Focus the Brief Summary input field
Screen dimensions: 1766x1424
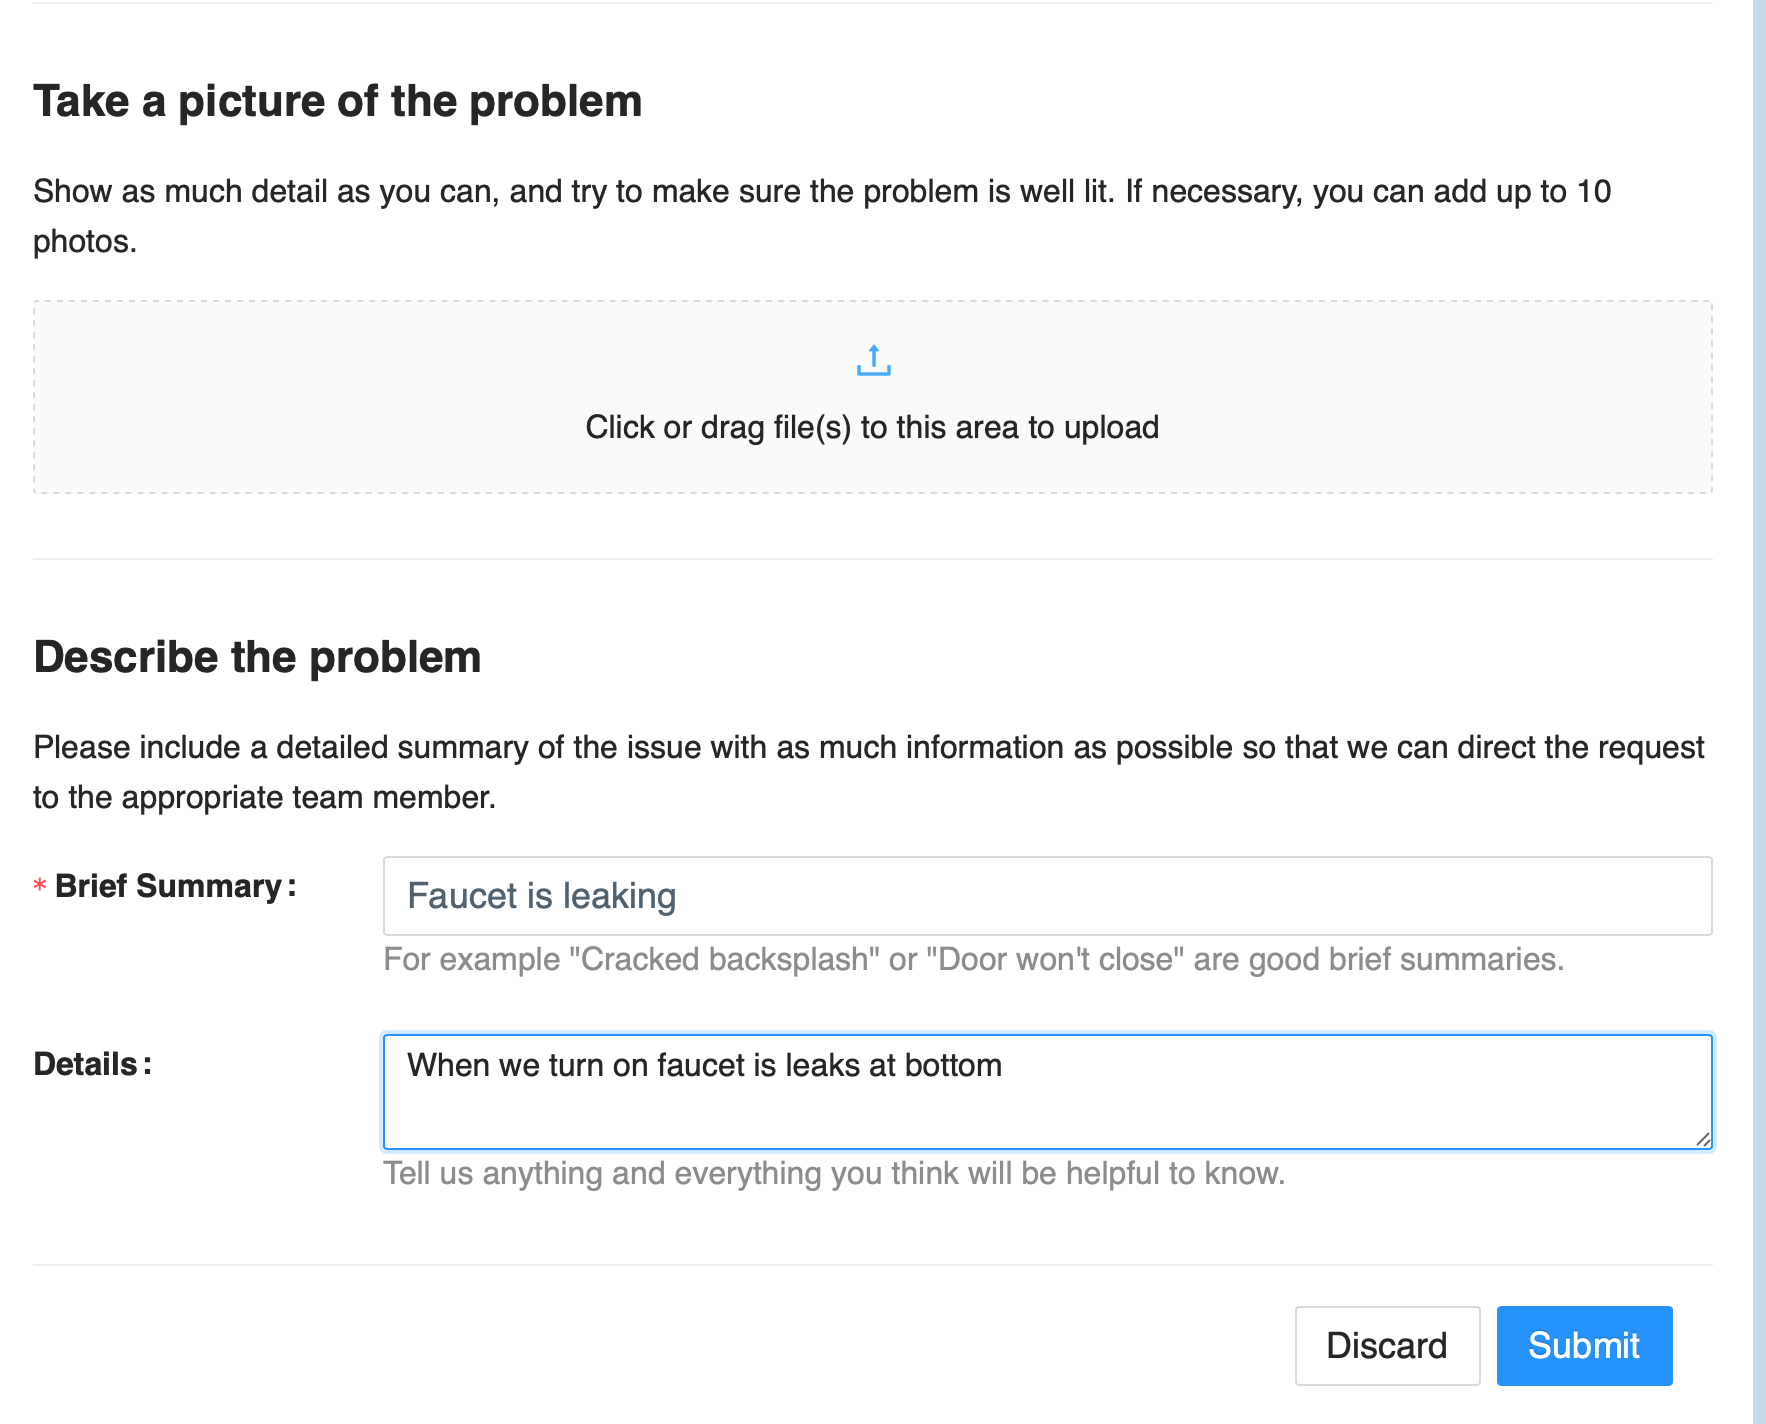pyautogui.click(x=1047, y=896)
